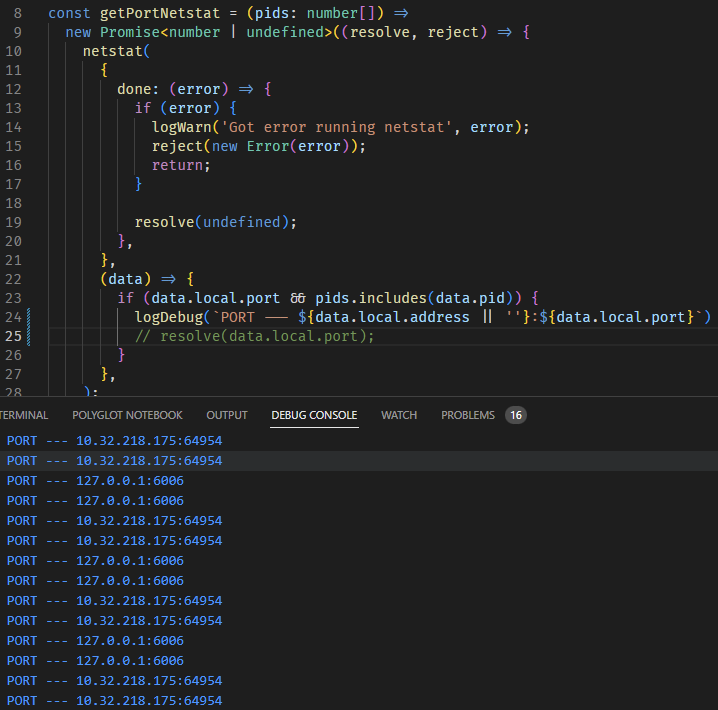Click the done: property on line 12
718x710 pixels.
138,89
